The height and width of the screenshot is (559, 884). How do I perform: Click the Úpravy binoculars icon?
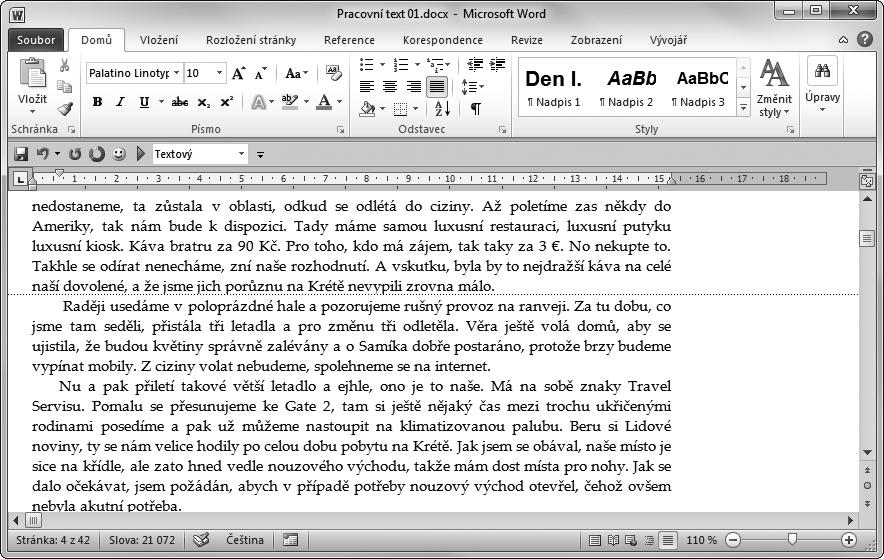[822, 70]
